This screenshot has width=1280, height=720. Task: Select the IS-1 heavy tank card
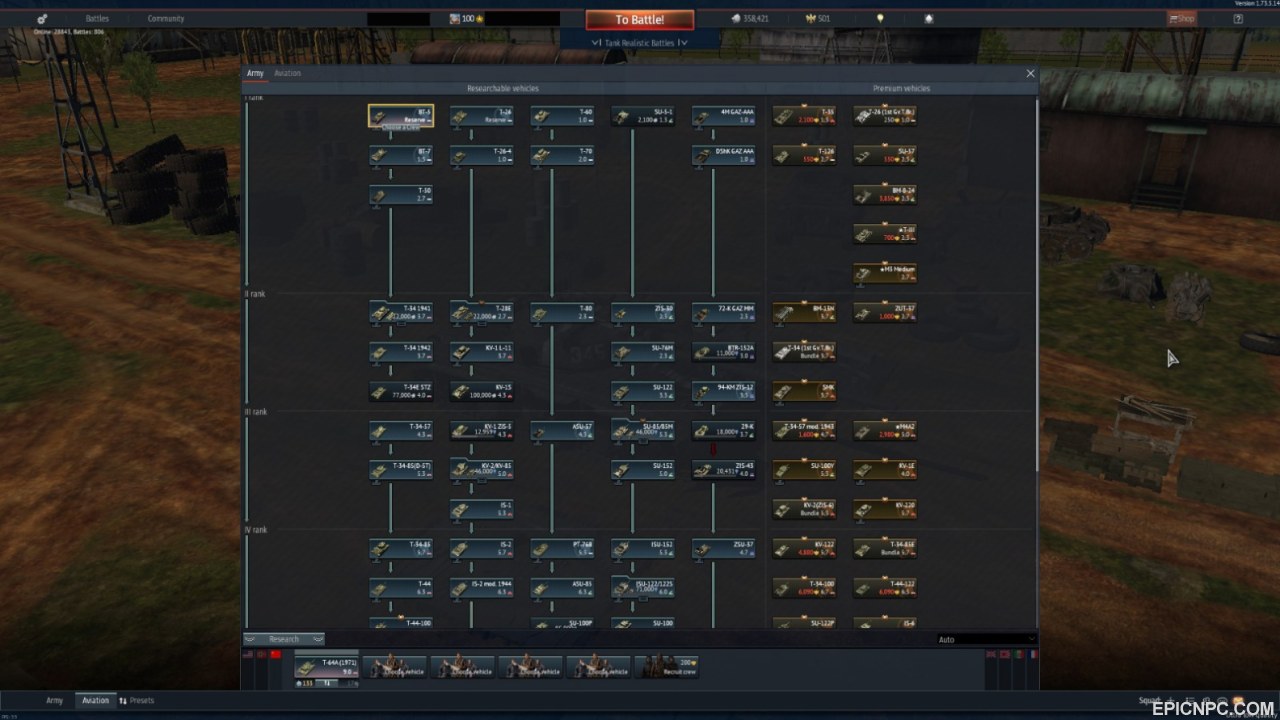pos(482,509)
